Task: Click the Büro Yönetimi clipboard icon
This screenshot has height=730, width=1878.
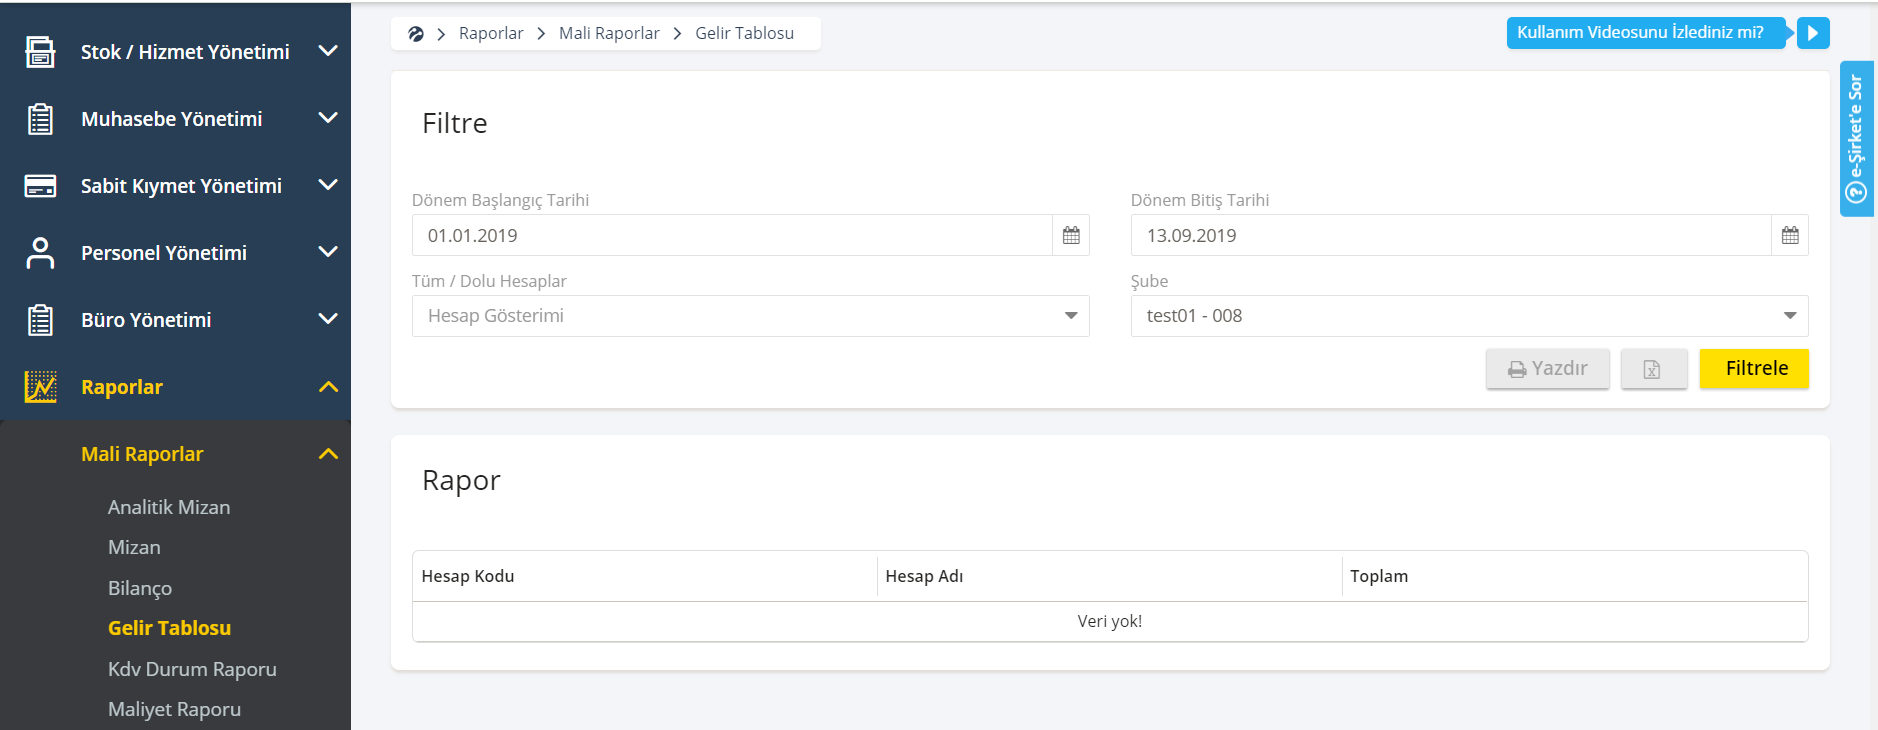Action: point(40,320)
